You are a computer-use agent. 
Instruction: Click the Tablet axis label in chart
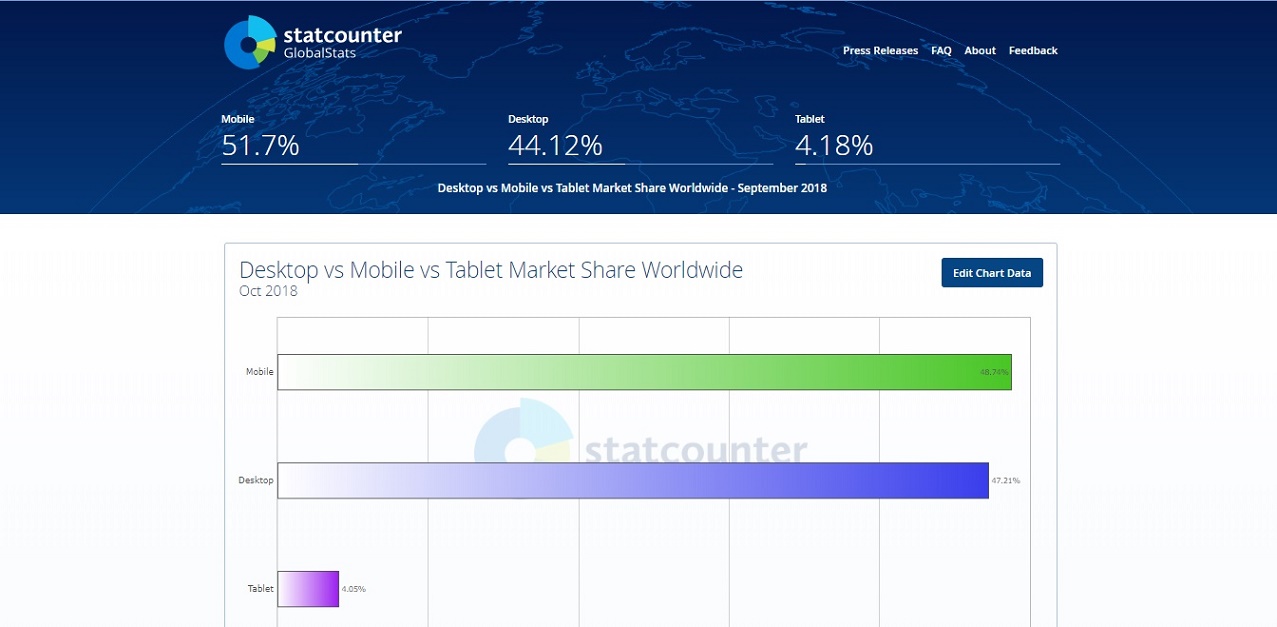coord(261,589)
